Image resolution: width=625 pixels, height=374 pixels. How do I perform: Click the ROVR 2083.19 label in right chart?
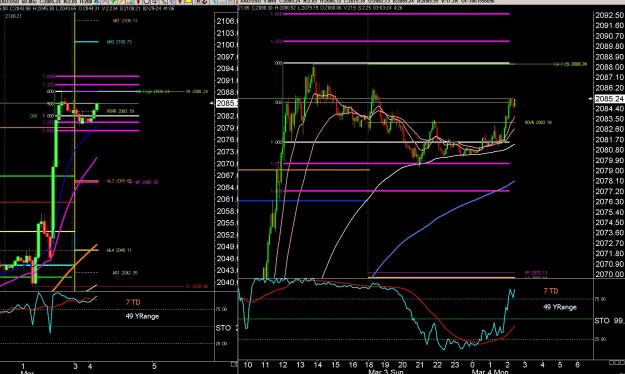pyautogui.click(x=538, y=122)
